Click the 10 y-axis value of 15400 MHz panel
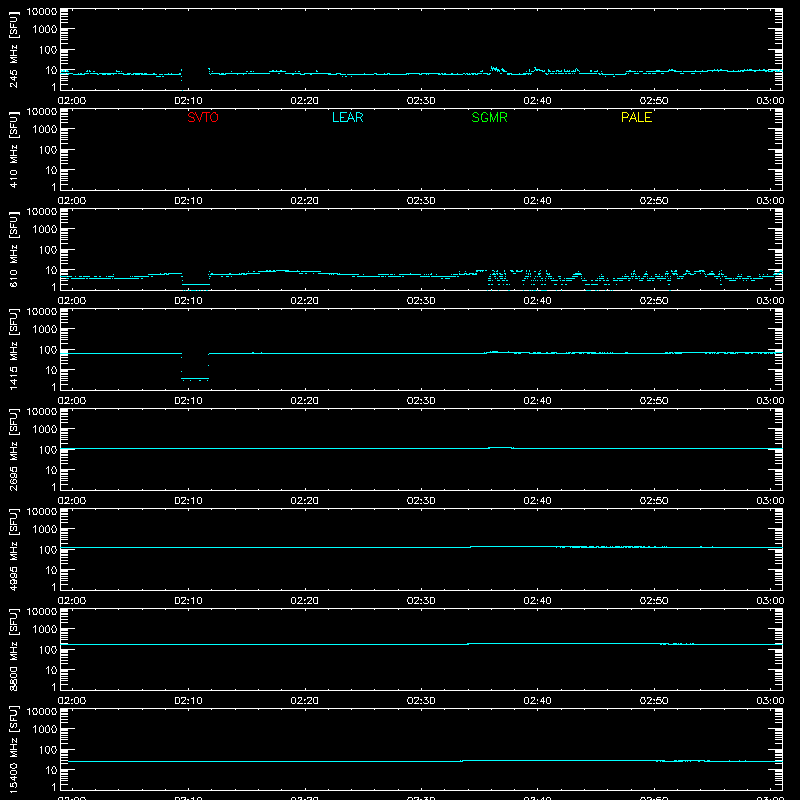The image size is (800, 800). coord(52,770)
